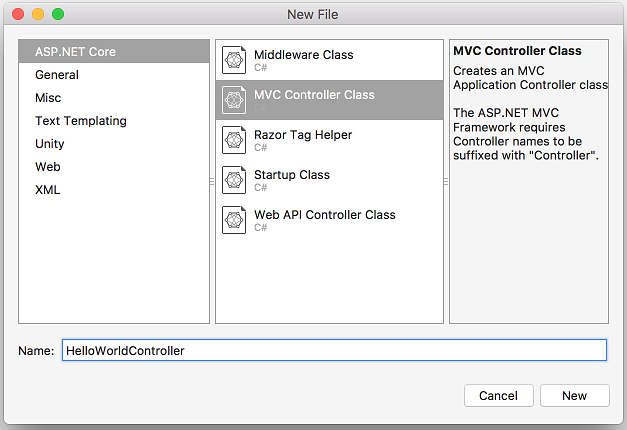627x430 pixels.
Task: Click the Startup Class file icon
Action: point(234,180)
